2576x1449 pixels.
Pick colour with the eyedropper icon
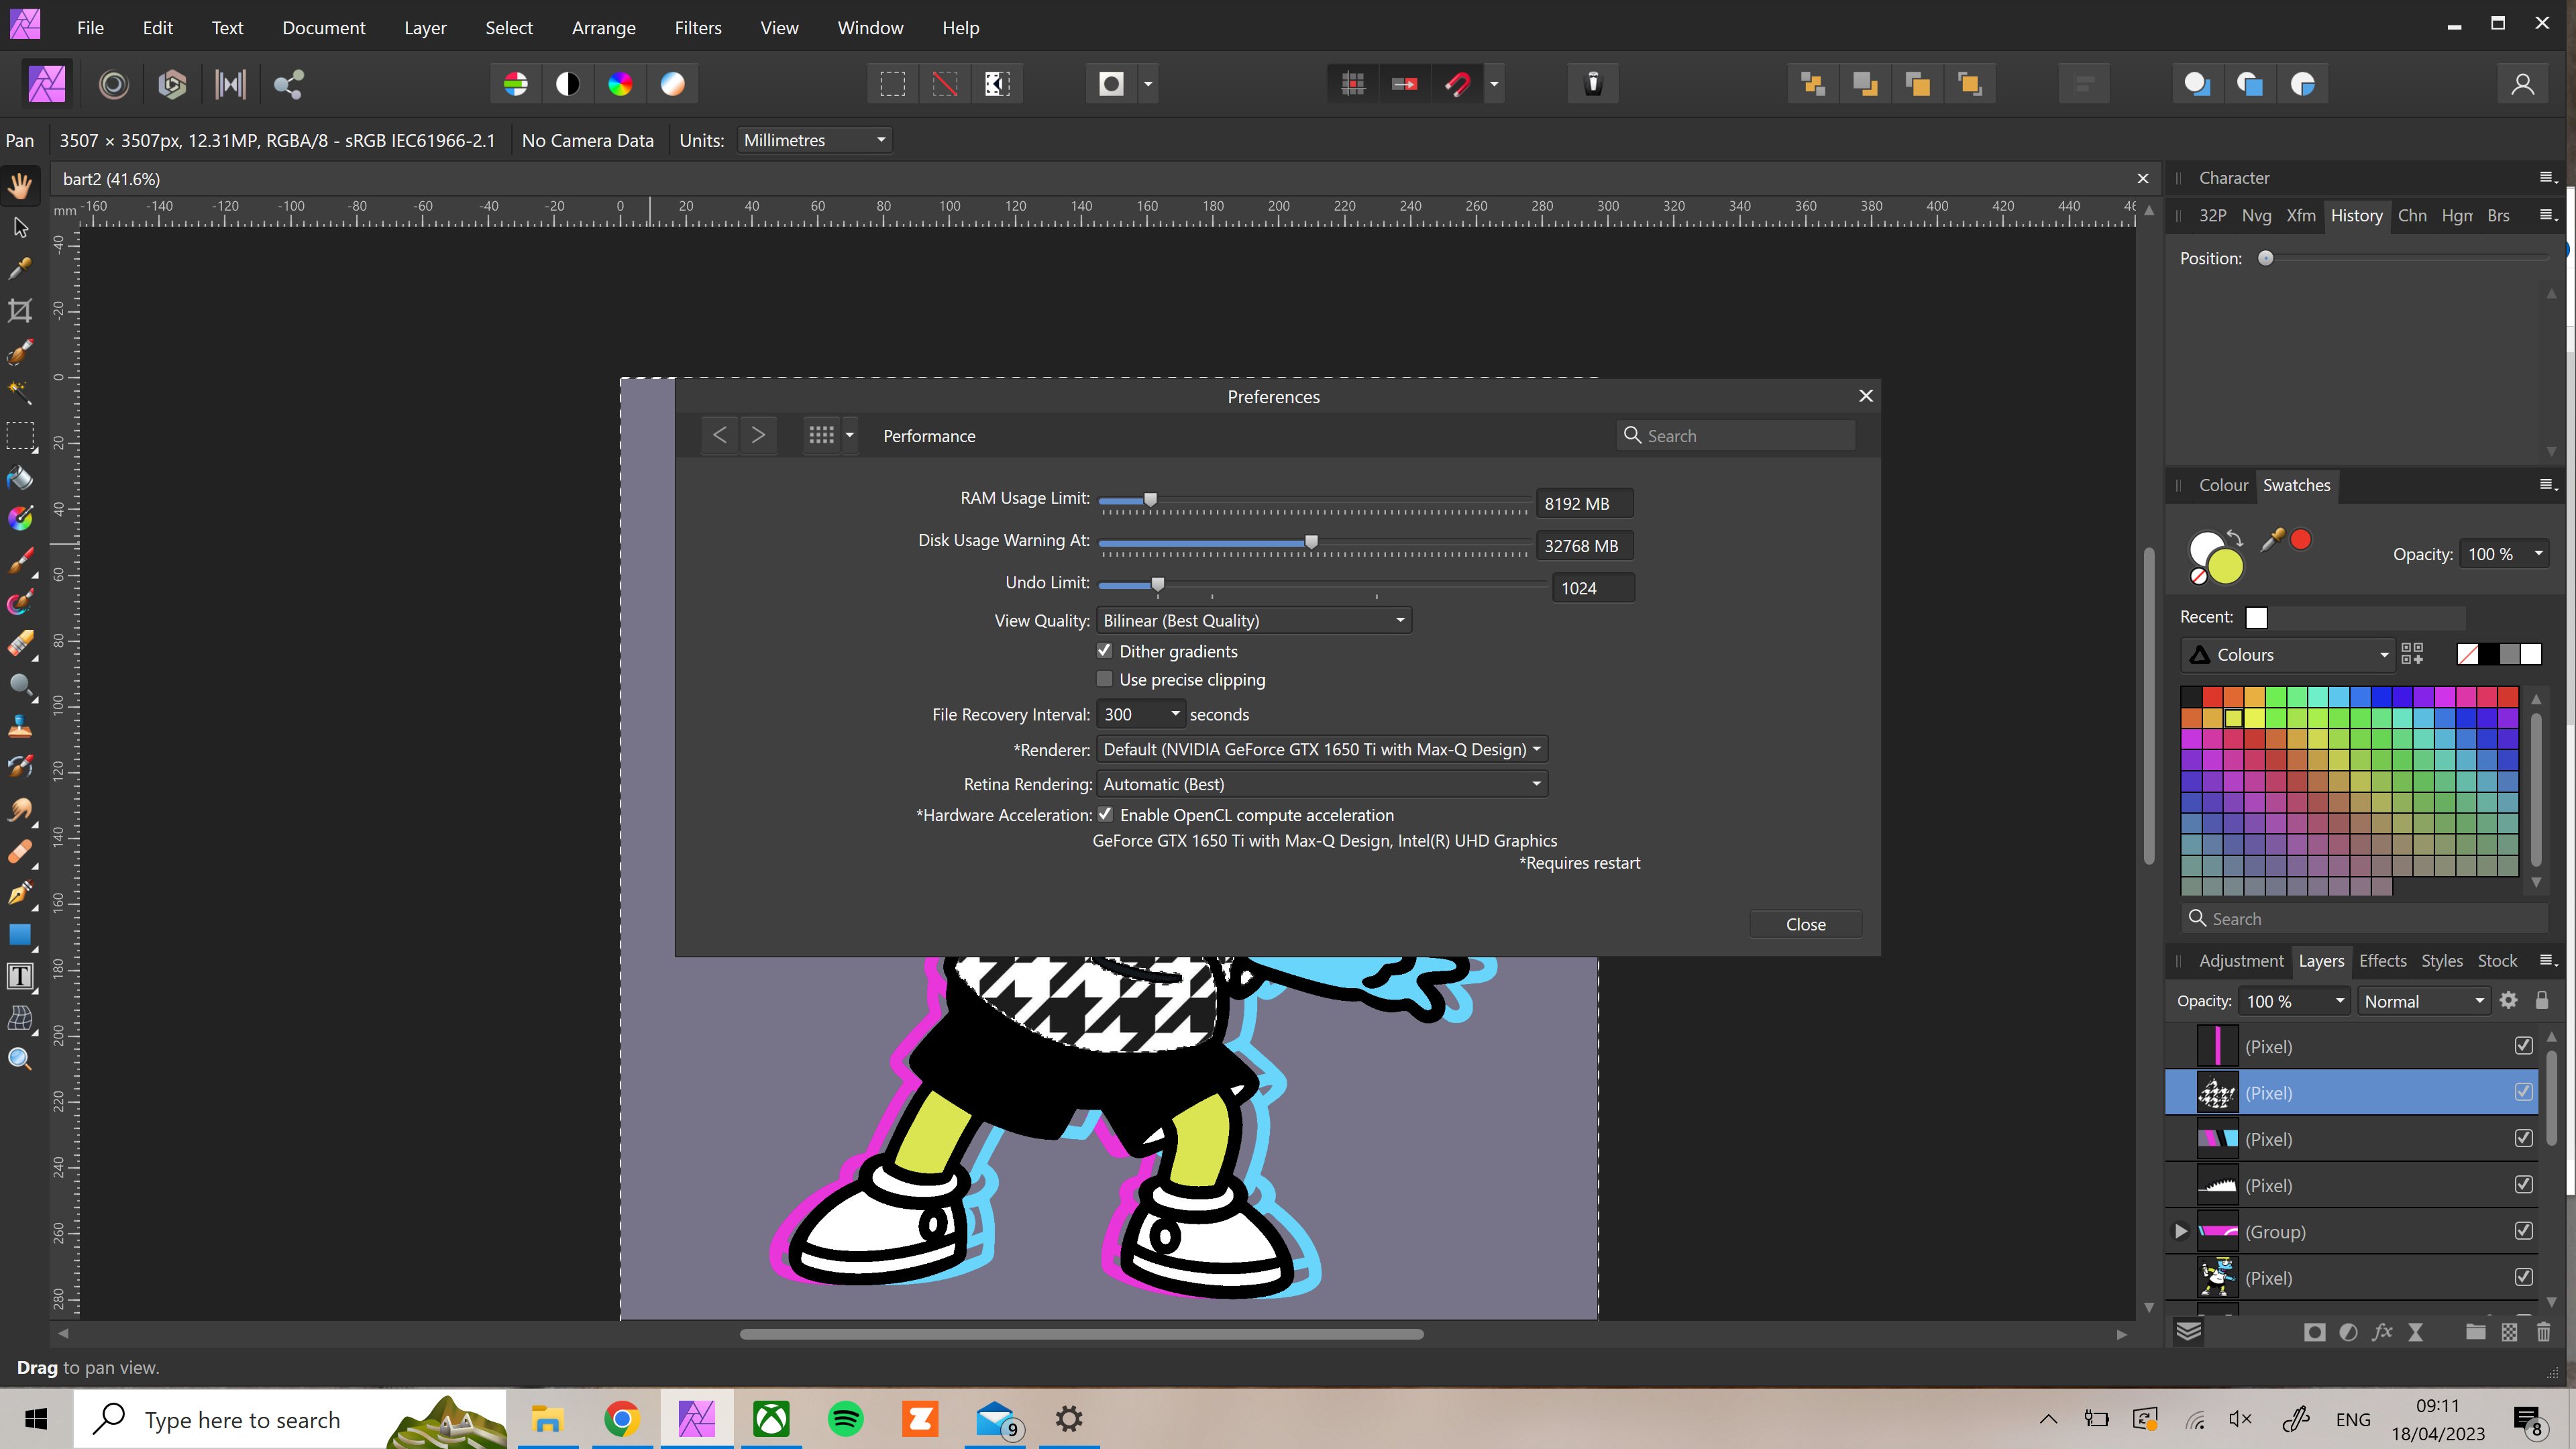tap(2271, 540)
